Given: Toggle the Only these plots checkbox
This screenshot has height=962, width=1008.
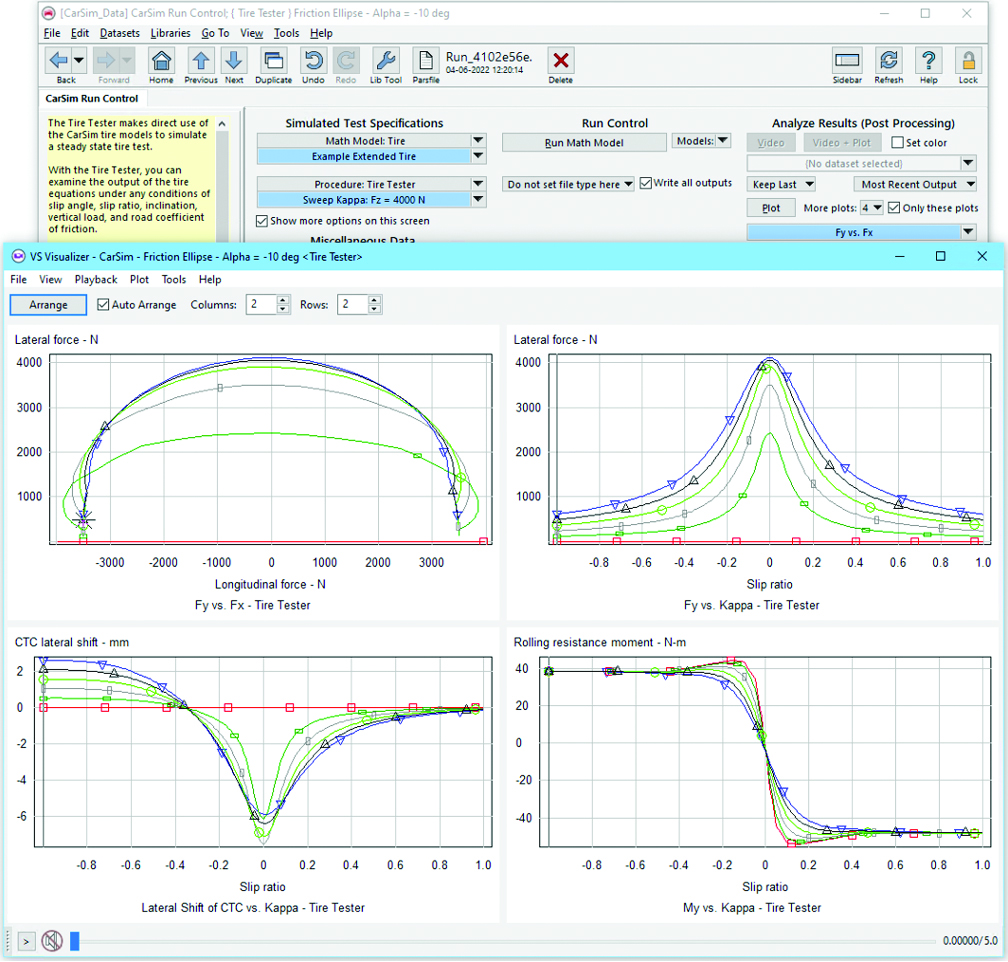Looking at the screenshot, I should [894, 208].
